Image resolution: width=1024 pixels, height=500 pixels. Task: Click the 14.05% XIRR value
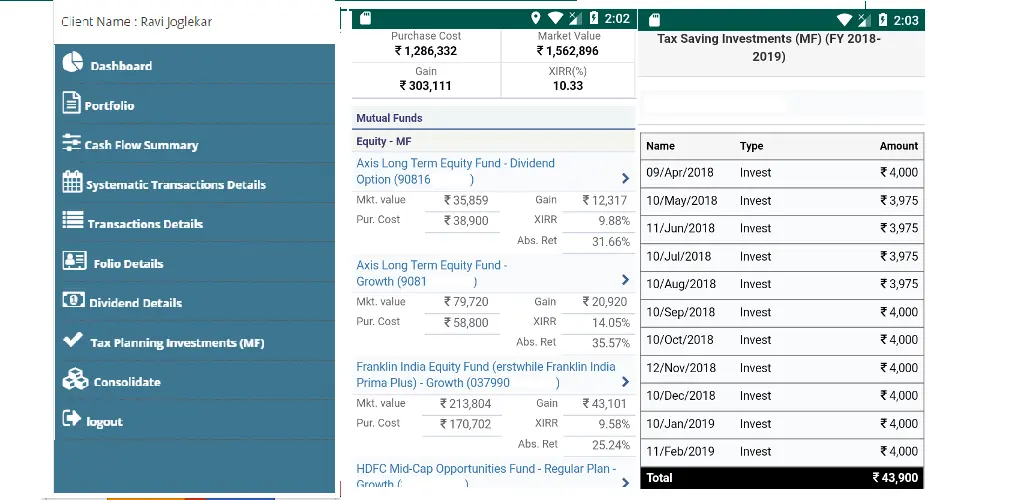(614, 322)
